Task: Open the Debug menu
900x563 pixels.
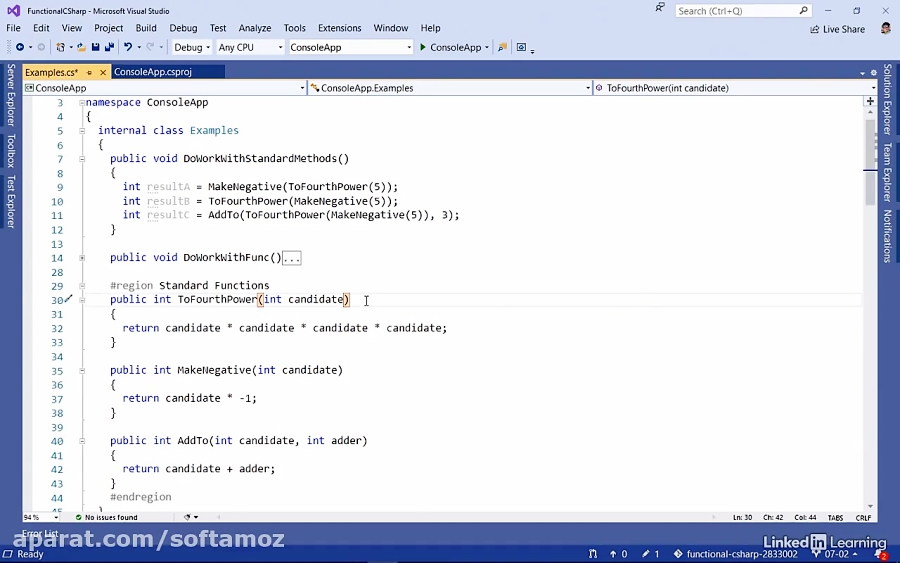Action: 183,28
